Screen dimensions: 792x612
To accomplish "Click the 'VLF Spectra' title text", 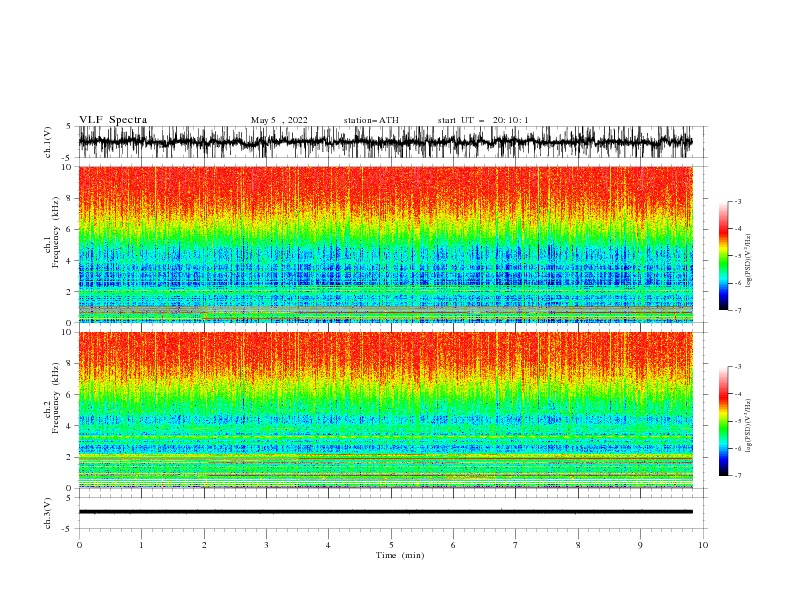I will click(113, 120).
